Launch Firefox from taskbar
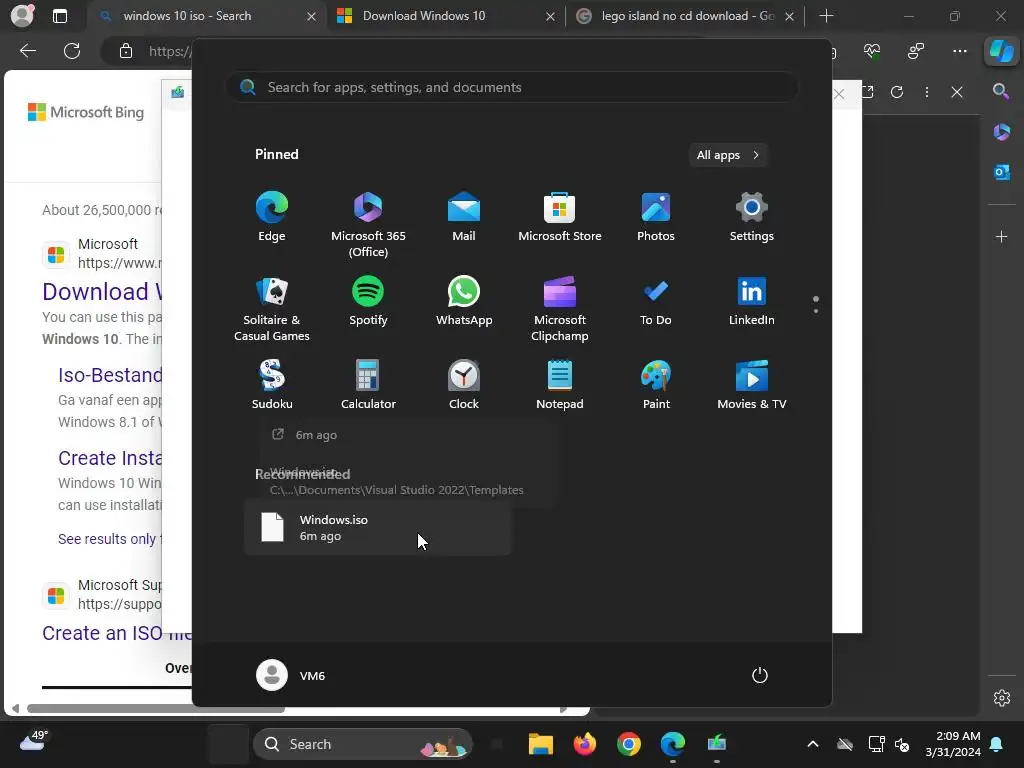The height and width of the screenshot is (768, 1024). (x=584, y=744)
